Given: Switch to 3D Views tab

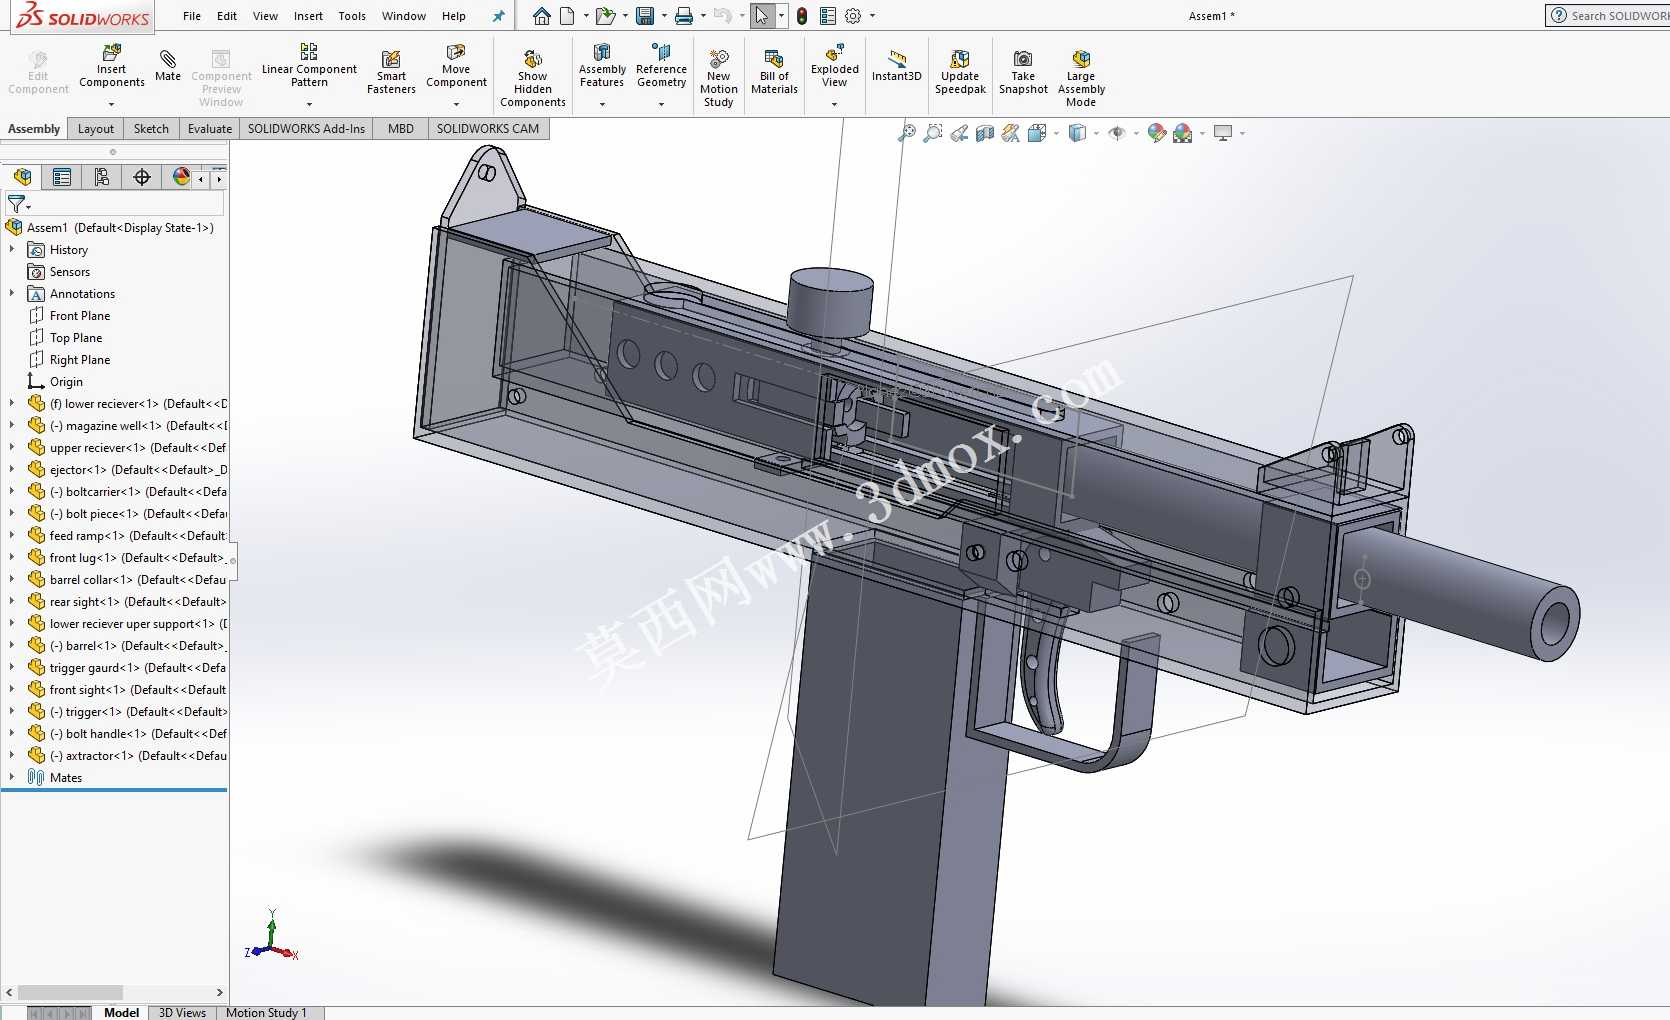Looking at the screenshot, I should click(182, 1012).
